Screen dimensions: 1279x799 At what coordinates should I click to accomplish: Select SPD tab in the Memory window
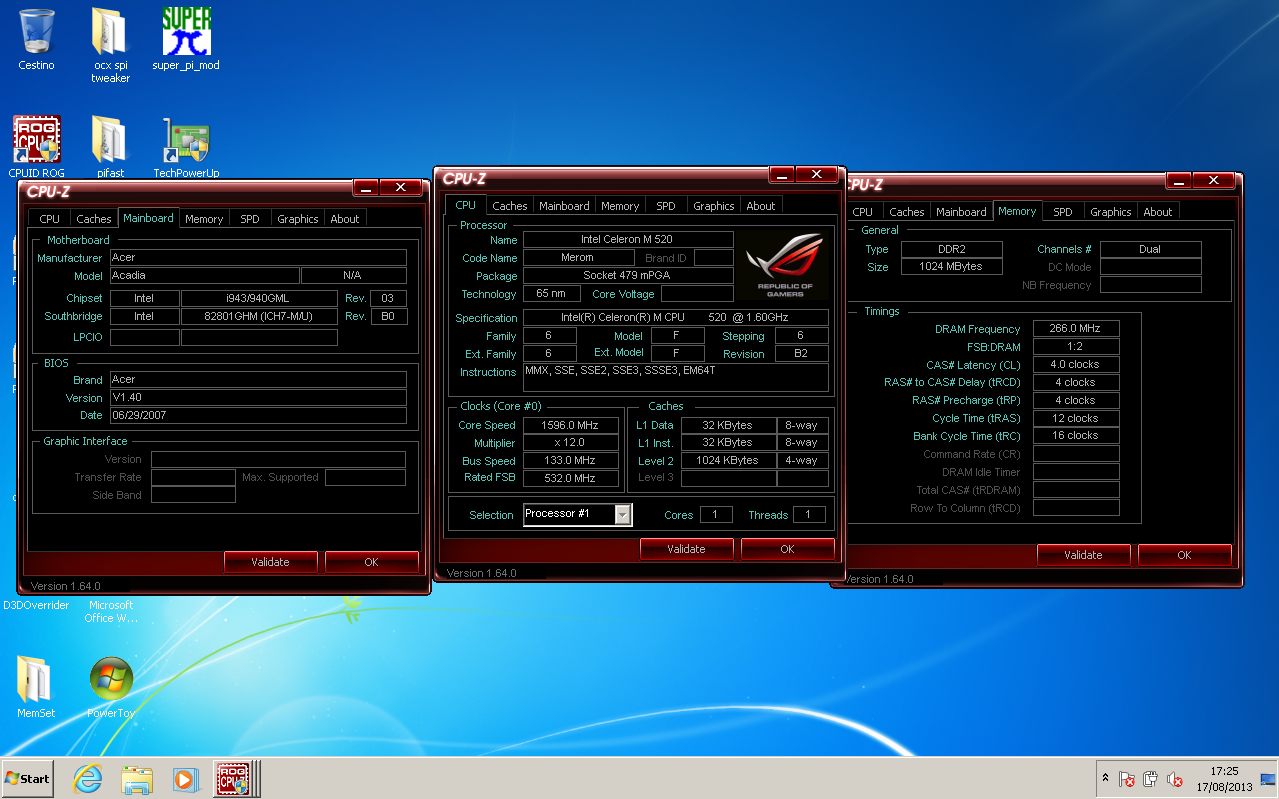[1063, 212]
